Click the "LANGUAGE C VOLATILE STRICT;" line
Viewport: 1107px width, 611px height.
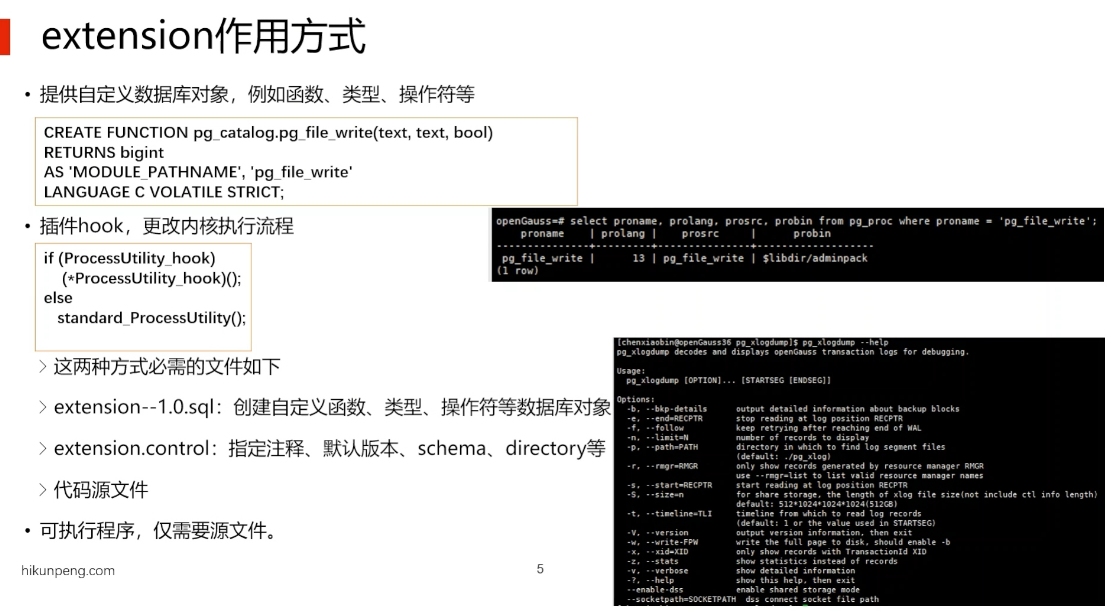pyautogui.click(x=164, y=192)
